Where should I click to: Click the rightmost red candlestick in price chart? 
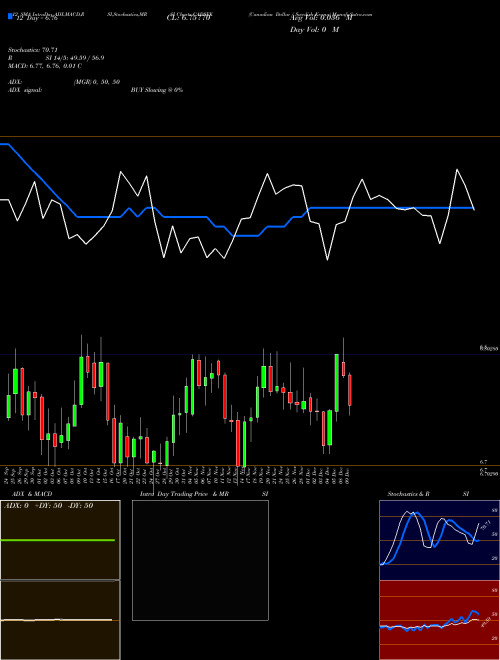pos(350,390)
